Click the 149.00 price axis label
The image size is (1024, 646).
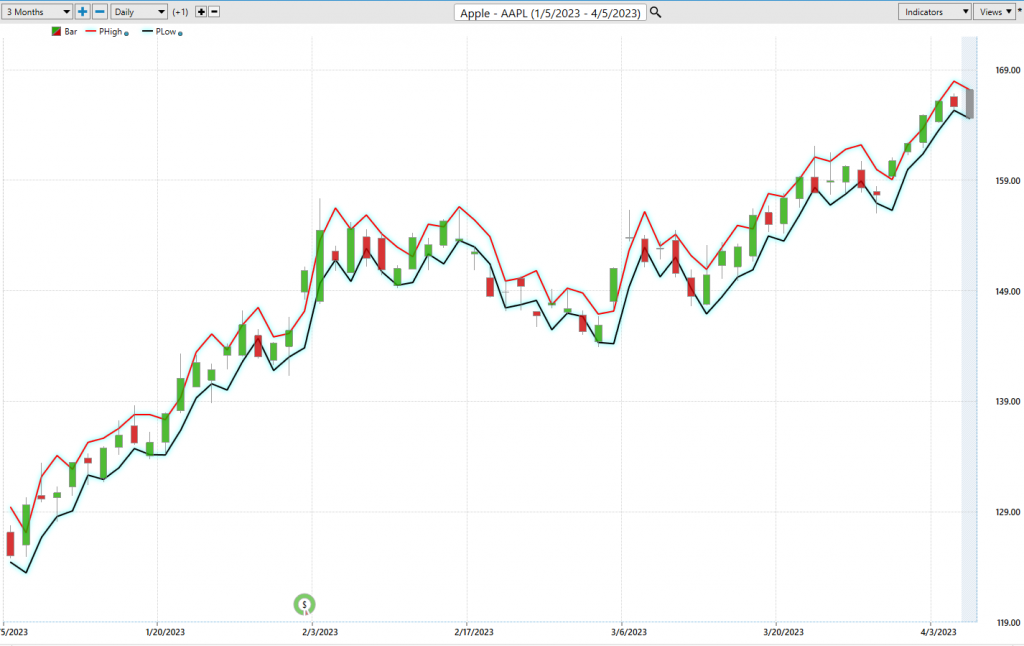[1008, 291]
